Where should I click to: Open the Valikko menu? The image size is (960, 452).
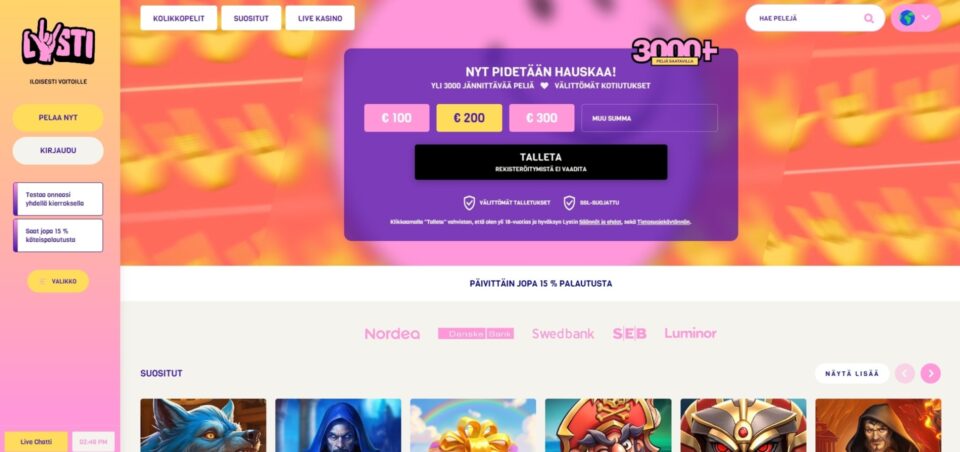click(x=58, y=281)
